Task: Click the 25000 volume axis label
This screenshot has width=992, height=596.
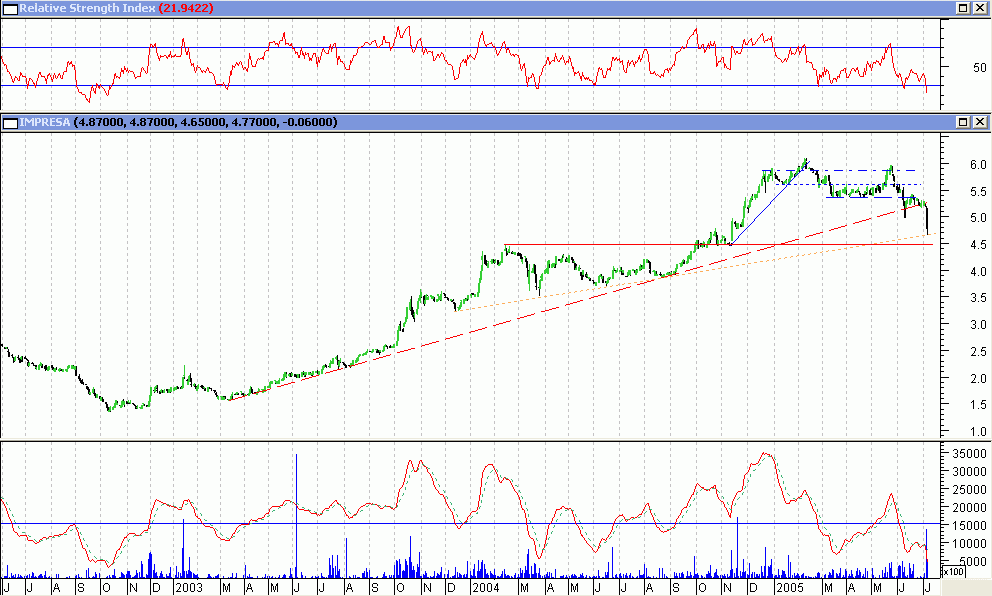Action: (969, 490)
